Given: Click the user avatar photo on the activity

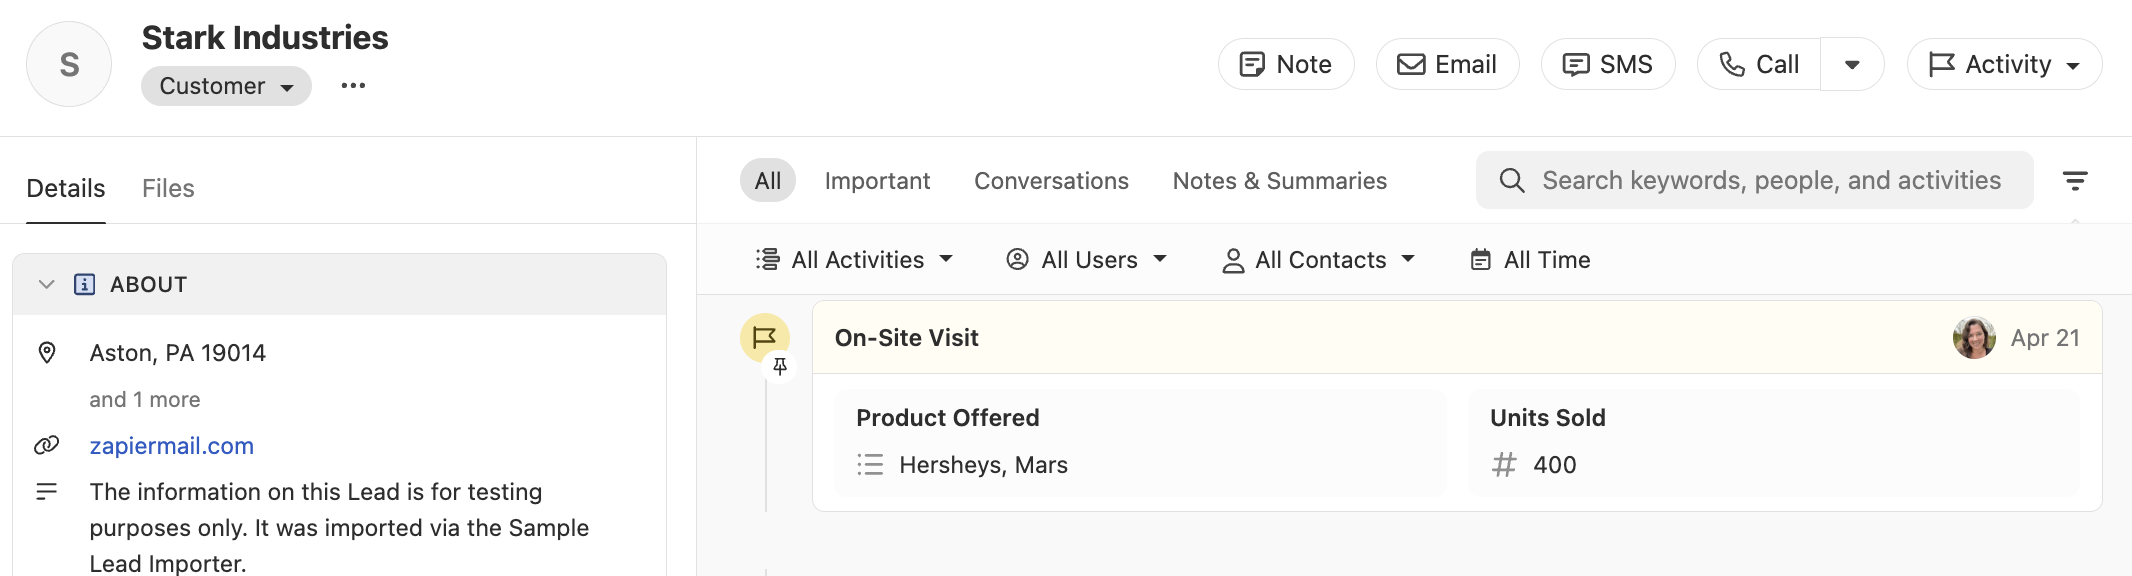Looking at the screenshot, I should (1974, 338).
